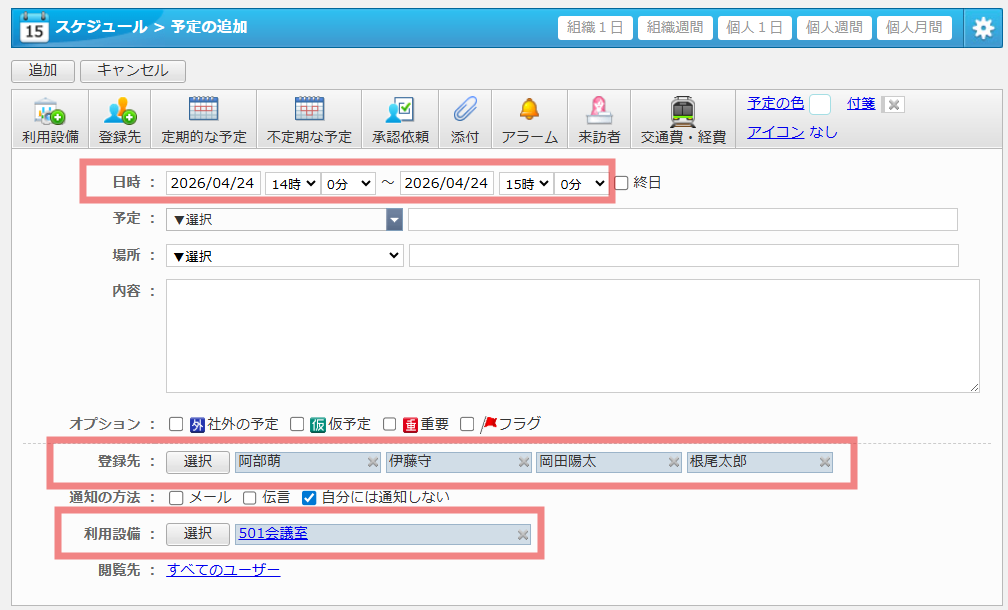Image resolution: width=1008 pixels, height=610 pixels.
Task: Switch to 個人月間 (personal monthly) view
Action: [x=914, y=27]
